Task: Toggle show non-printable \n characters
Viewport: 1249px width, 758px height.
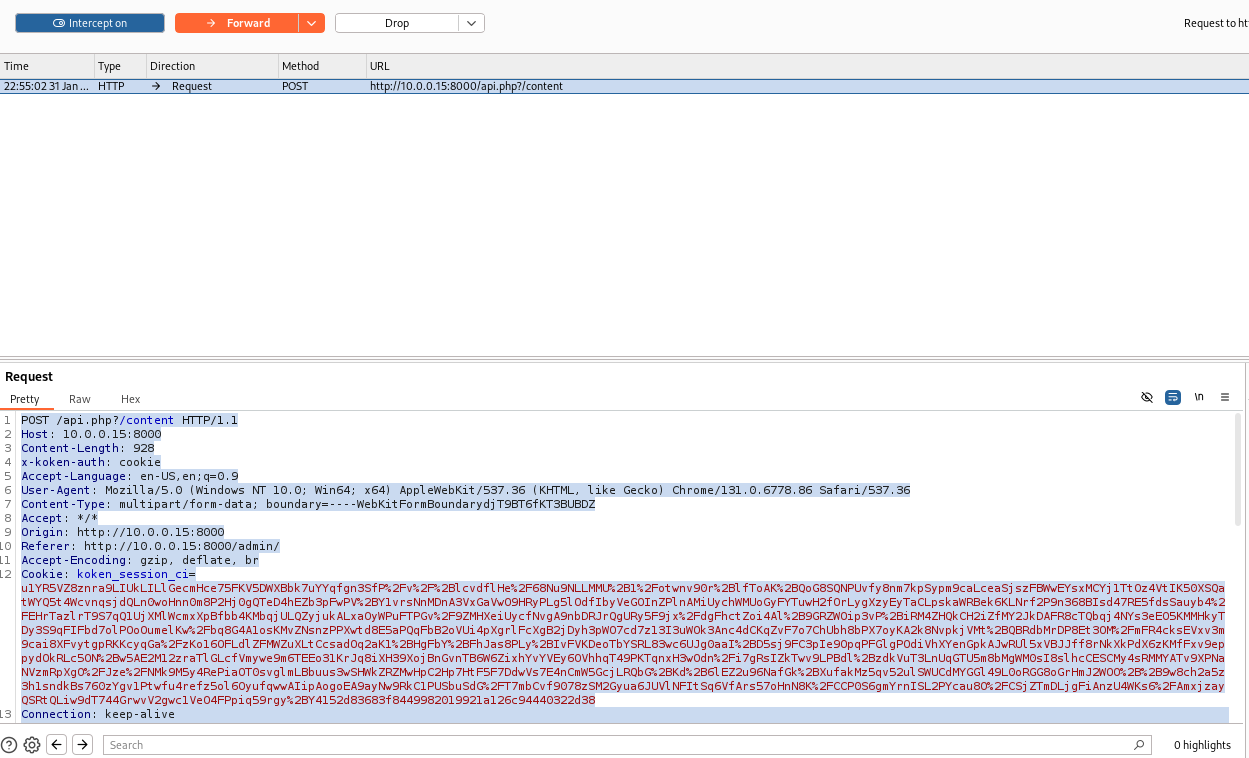Action: 1199,398
